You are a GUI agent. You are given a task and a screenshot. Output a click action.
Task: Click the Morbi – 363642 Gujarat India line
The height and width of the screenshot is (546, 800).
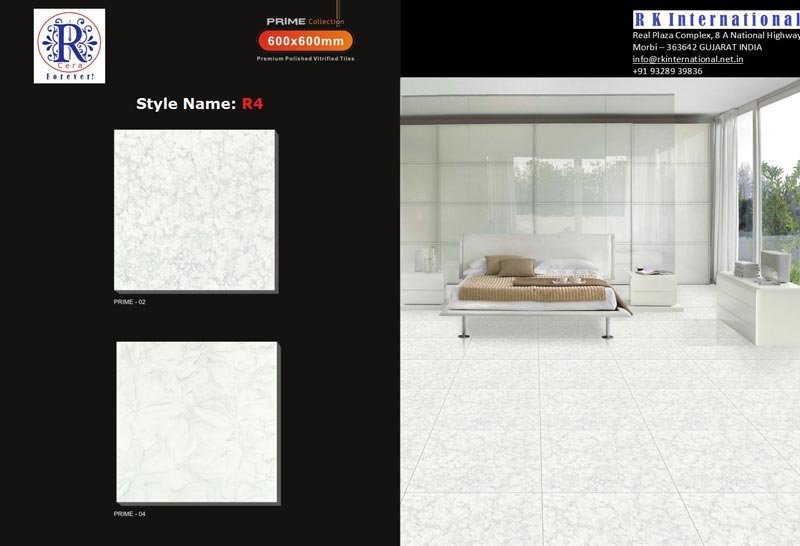(697, 47)
